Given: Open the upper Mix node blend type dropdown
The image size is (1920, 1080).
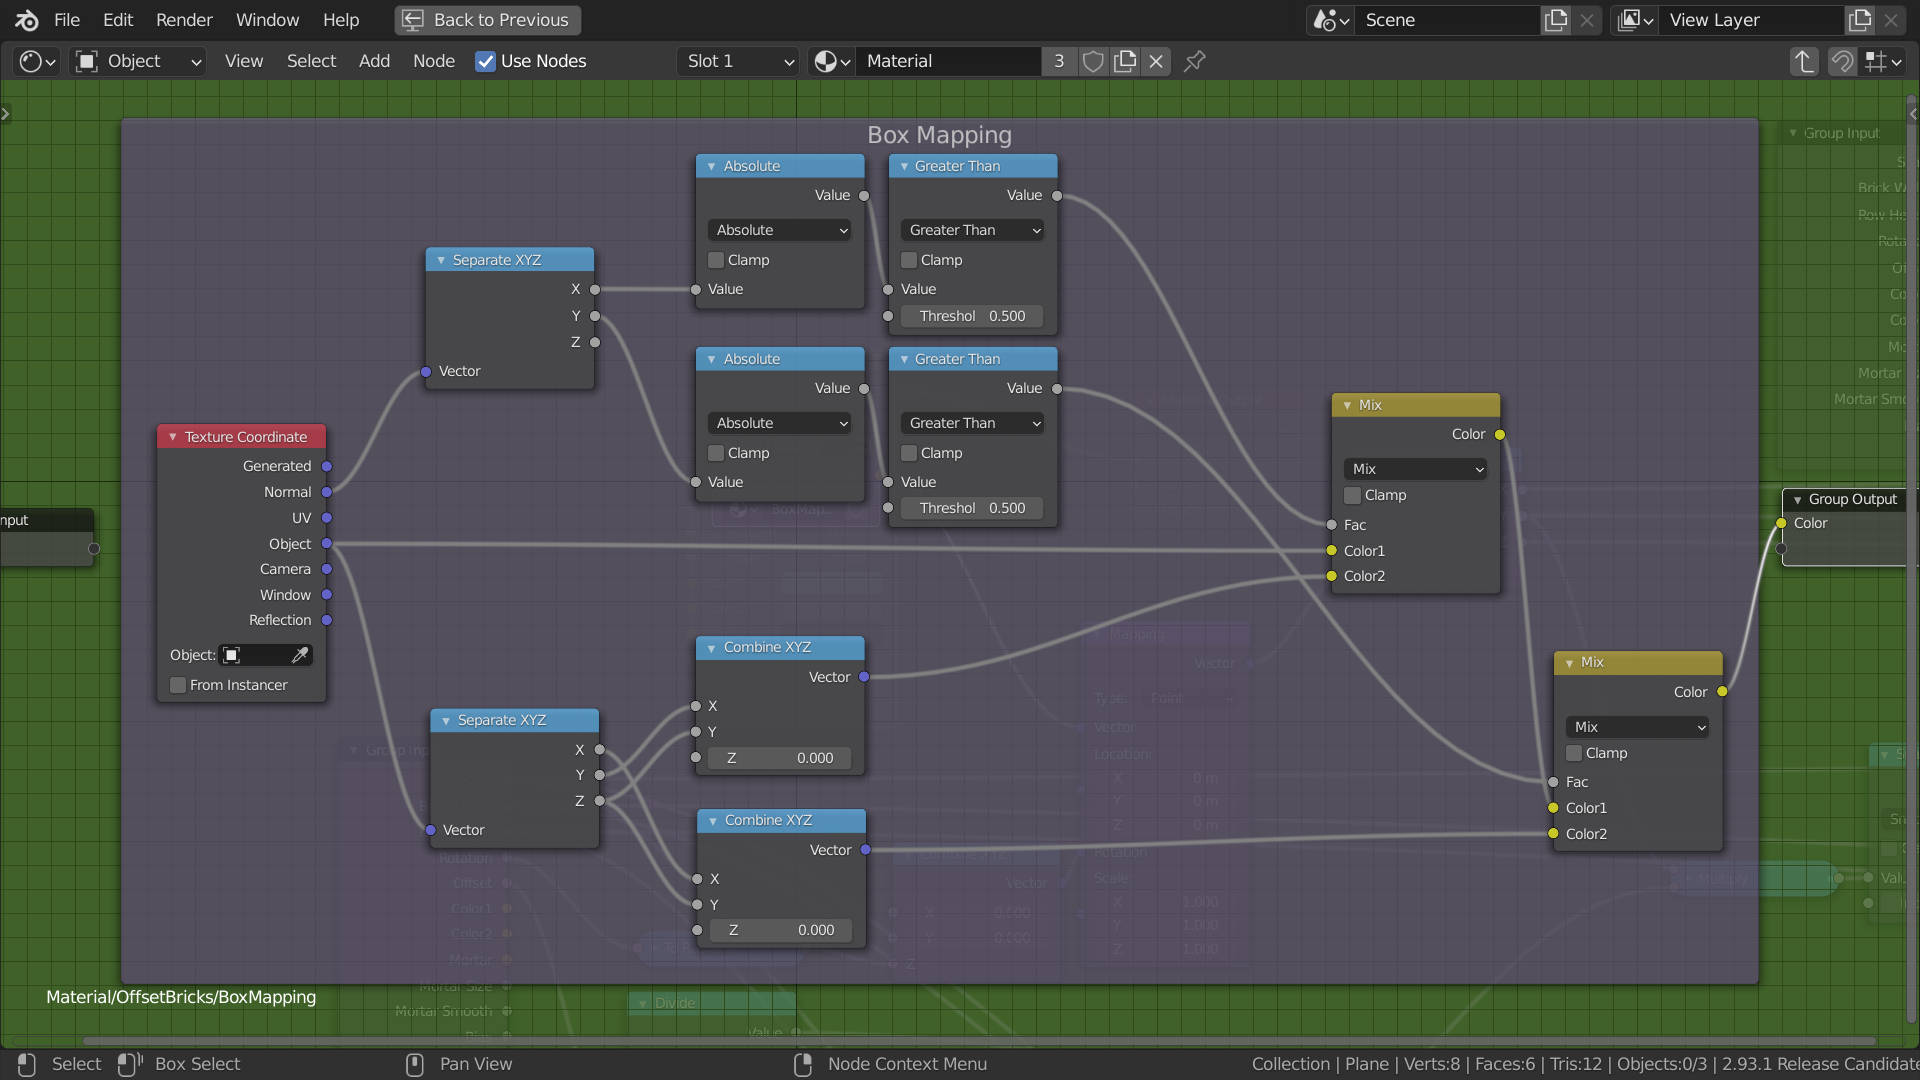Looking at the screenshot, I should tap(1415, 469).
